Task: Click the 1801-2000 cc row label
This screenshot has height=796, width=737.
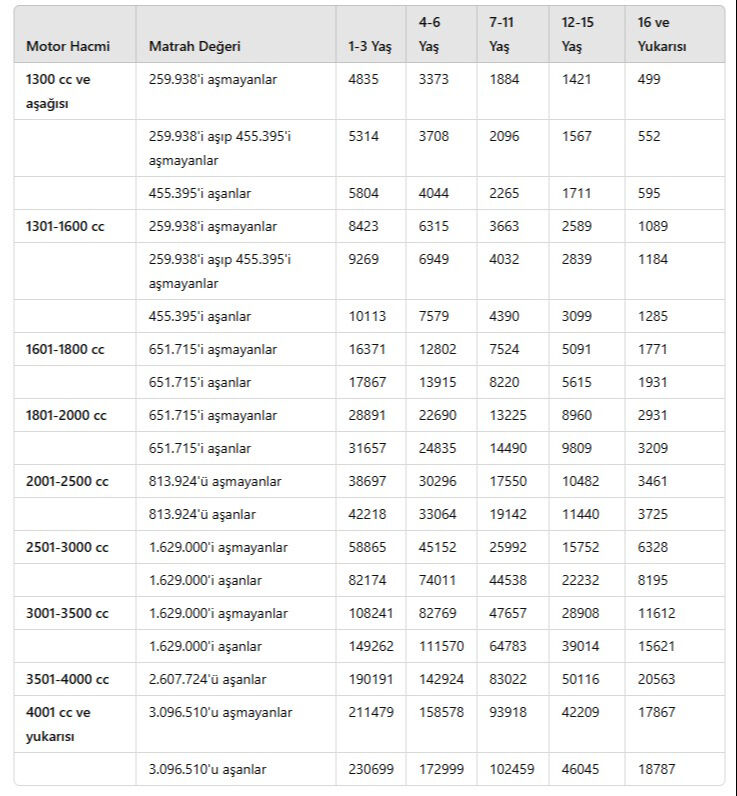Action: pos(65,415)
